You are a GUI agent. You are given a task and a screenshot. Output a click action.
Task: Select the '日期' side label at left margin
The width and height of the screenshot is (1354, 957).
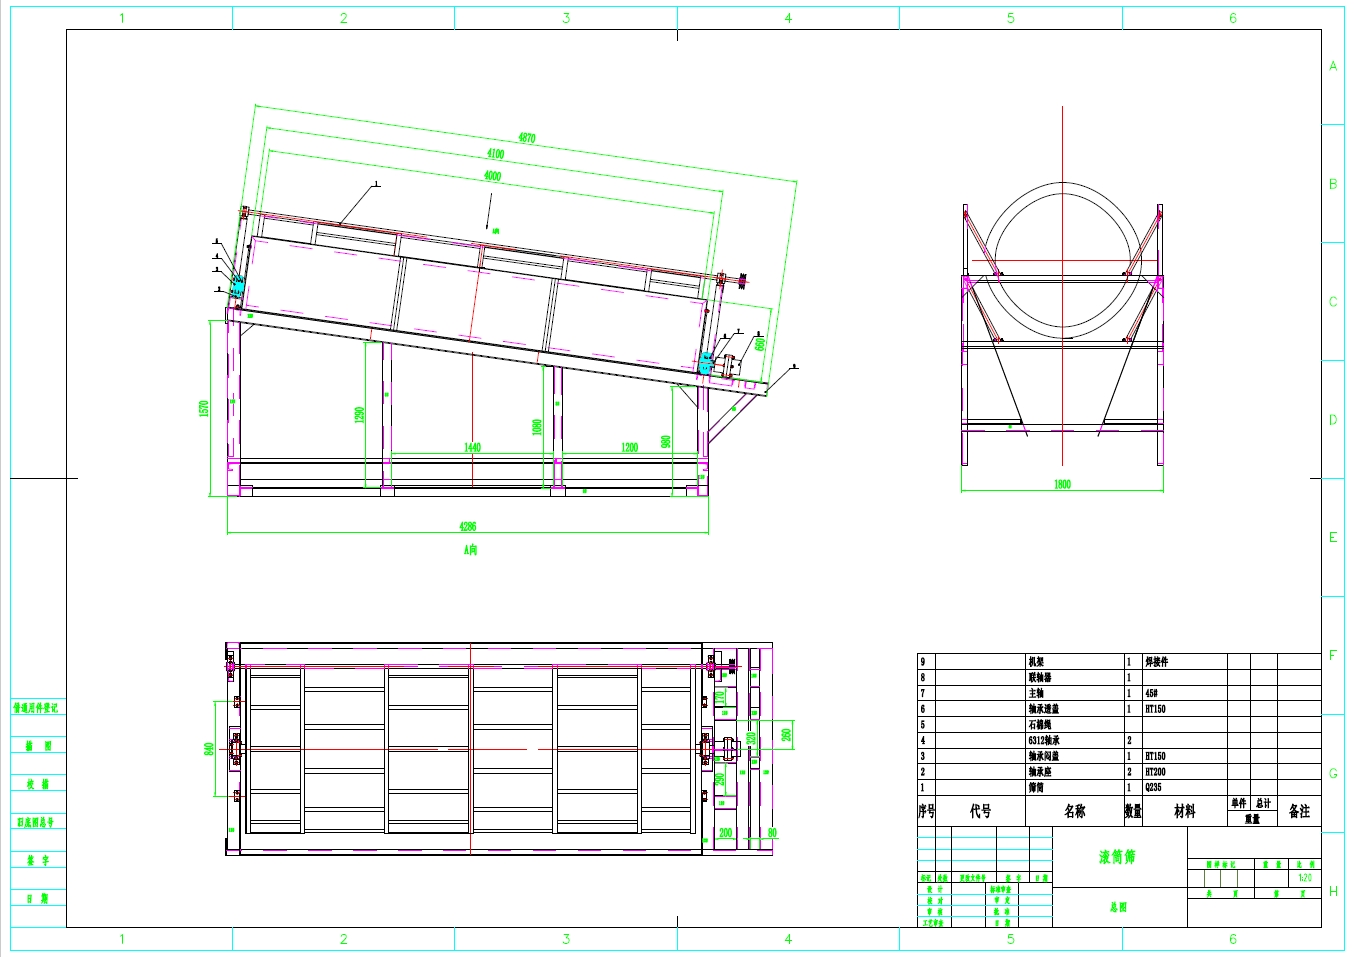tap(38, 899)
